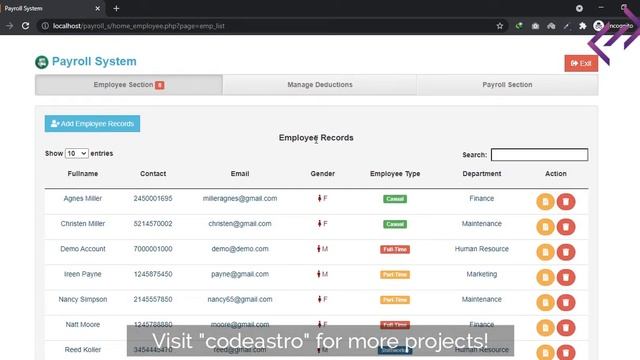Screen dimensions: 640x360
Task: Click the name Nancy Simpson
Action: coord(83,299)
